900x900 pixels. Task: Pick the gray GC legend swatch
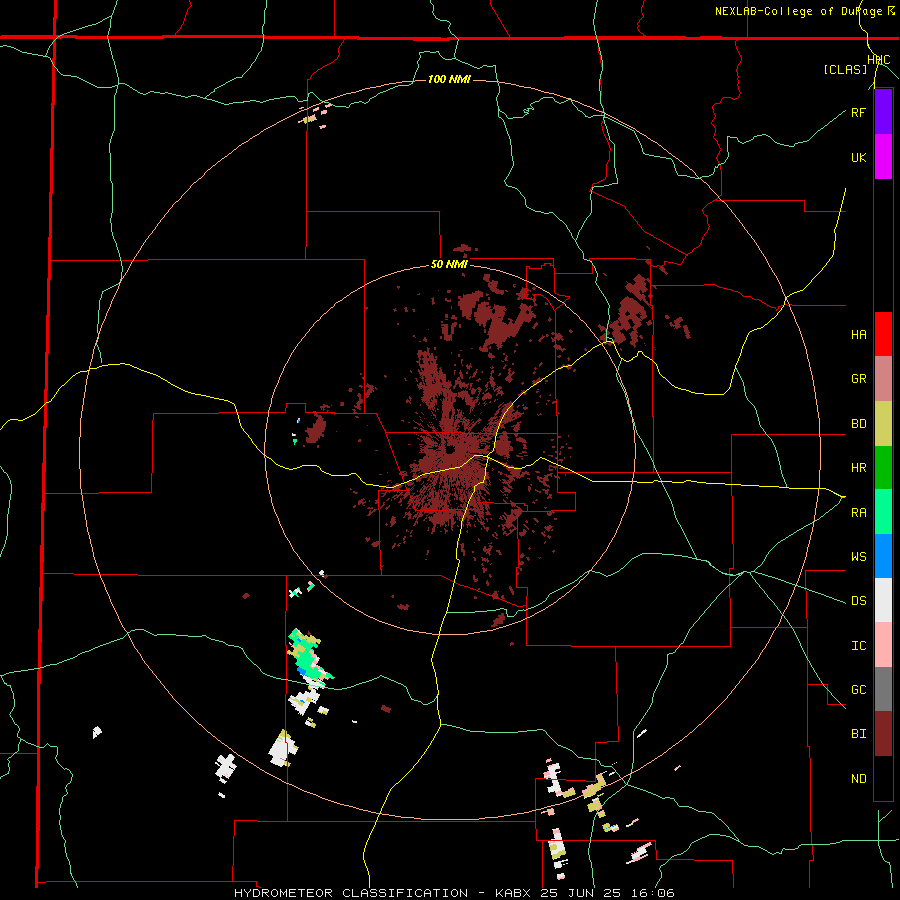[883, 689]
